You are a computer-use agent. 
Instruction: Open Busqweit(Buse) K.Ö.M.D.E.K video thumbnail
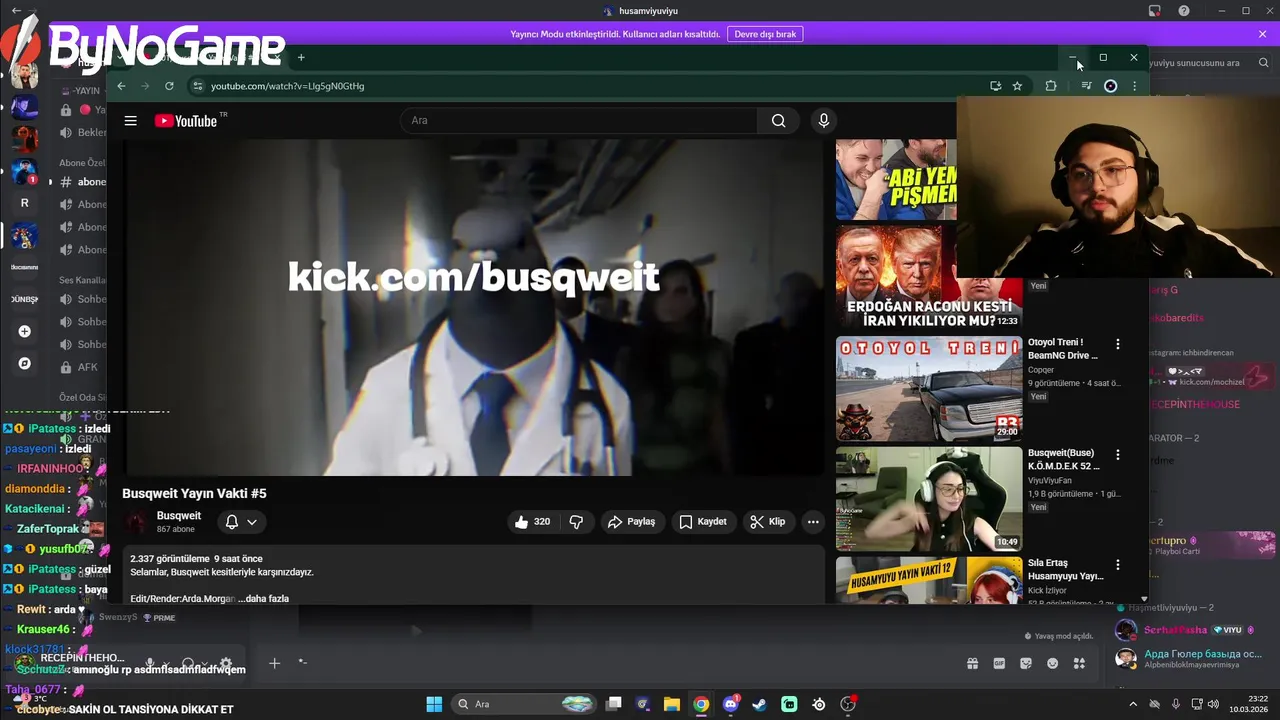[929, 499]
